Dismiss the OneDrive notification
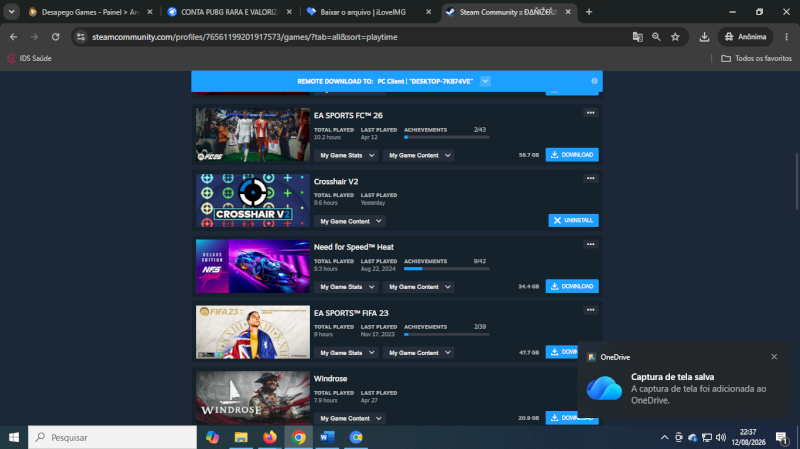 coord(774,357)
